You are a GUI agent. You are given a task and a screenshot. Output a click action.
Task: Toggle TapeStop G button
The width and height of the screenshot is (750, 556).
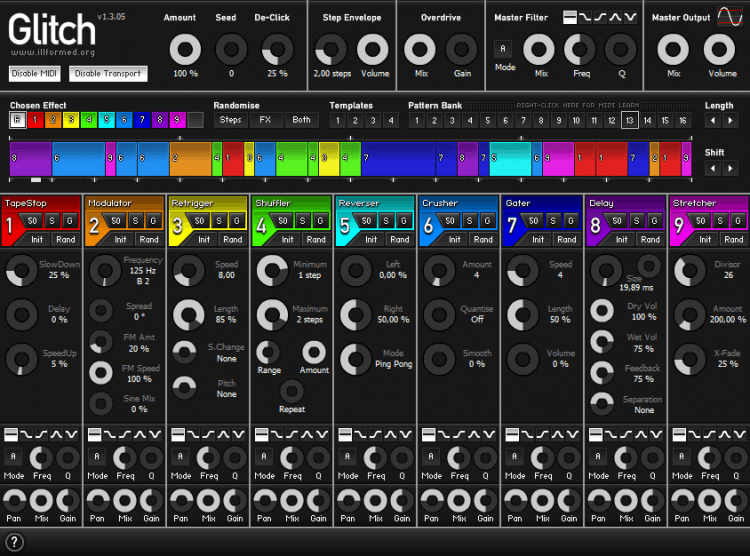[70, 221]
